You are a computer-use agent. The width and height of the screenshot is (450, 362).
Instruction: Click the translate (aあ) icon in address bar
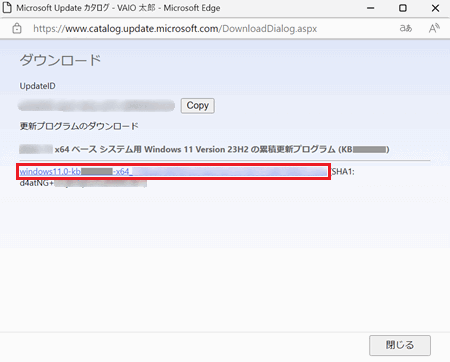click(406, 29)
